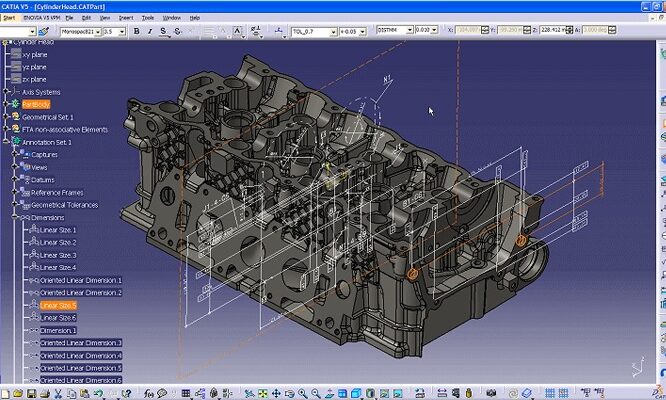Click the Cut scissors icon

tap(58, 393)
